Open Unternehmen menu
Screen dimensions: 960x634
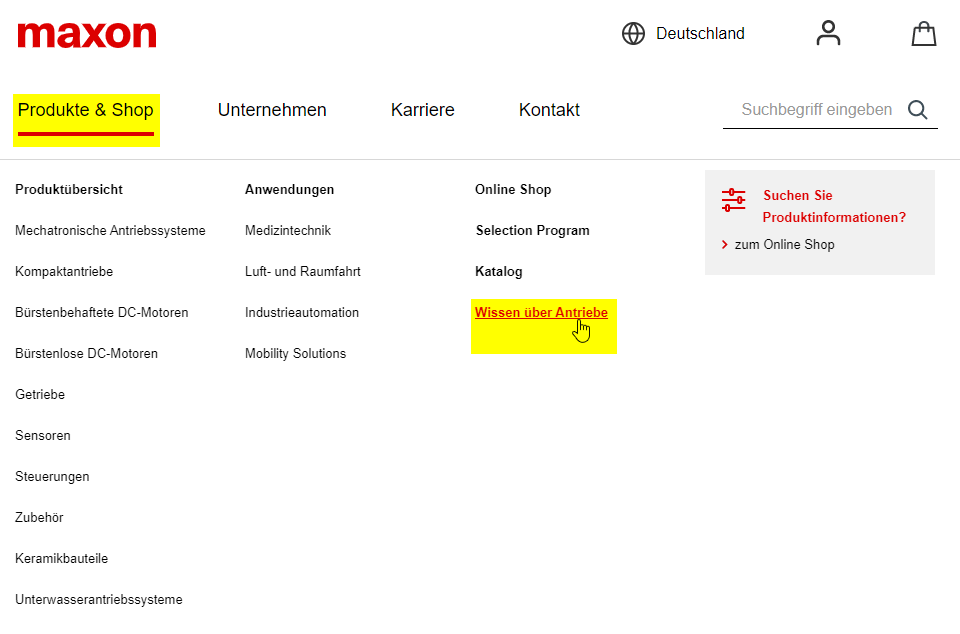[272, 110]
